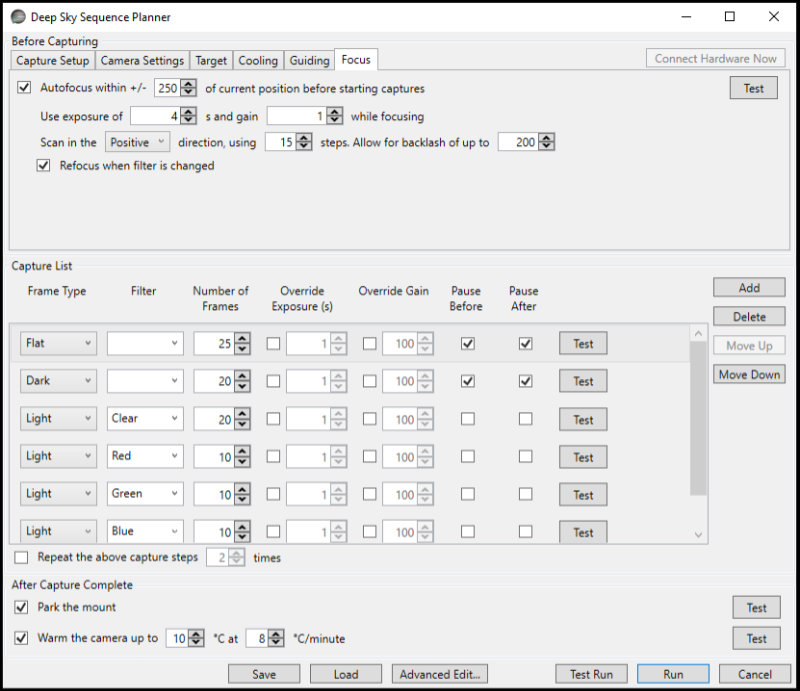Open the Clear filter dropdown
Viewport: 800px width, 691px height.
pos(145,418)
